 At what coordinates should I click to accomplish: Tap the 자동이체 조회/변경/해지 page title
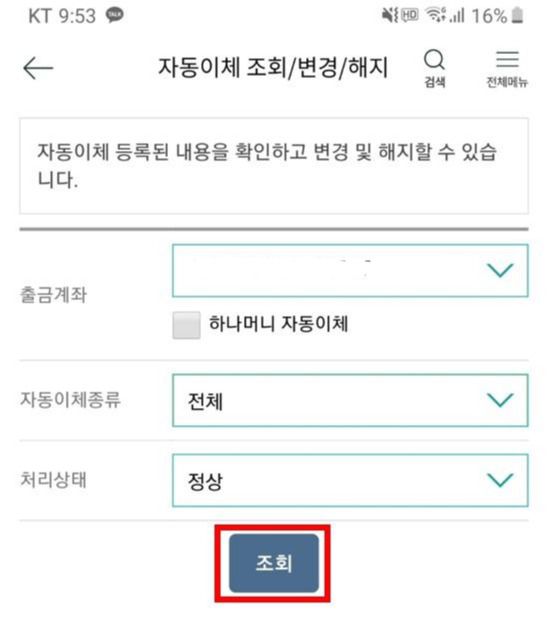click(x=273, y=67)
